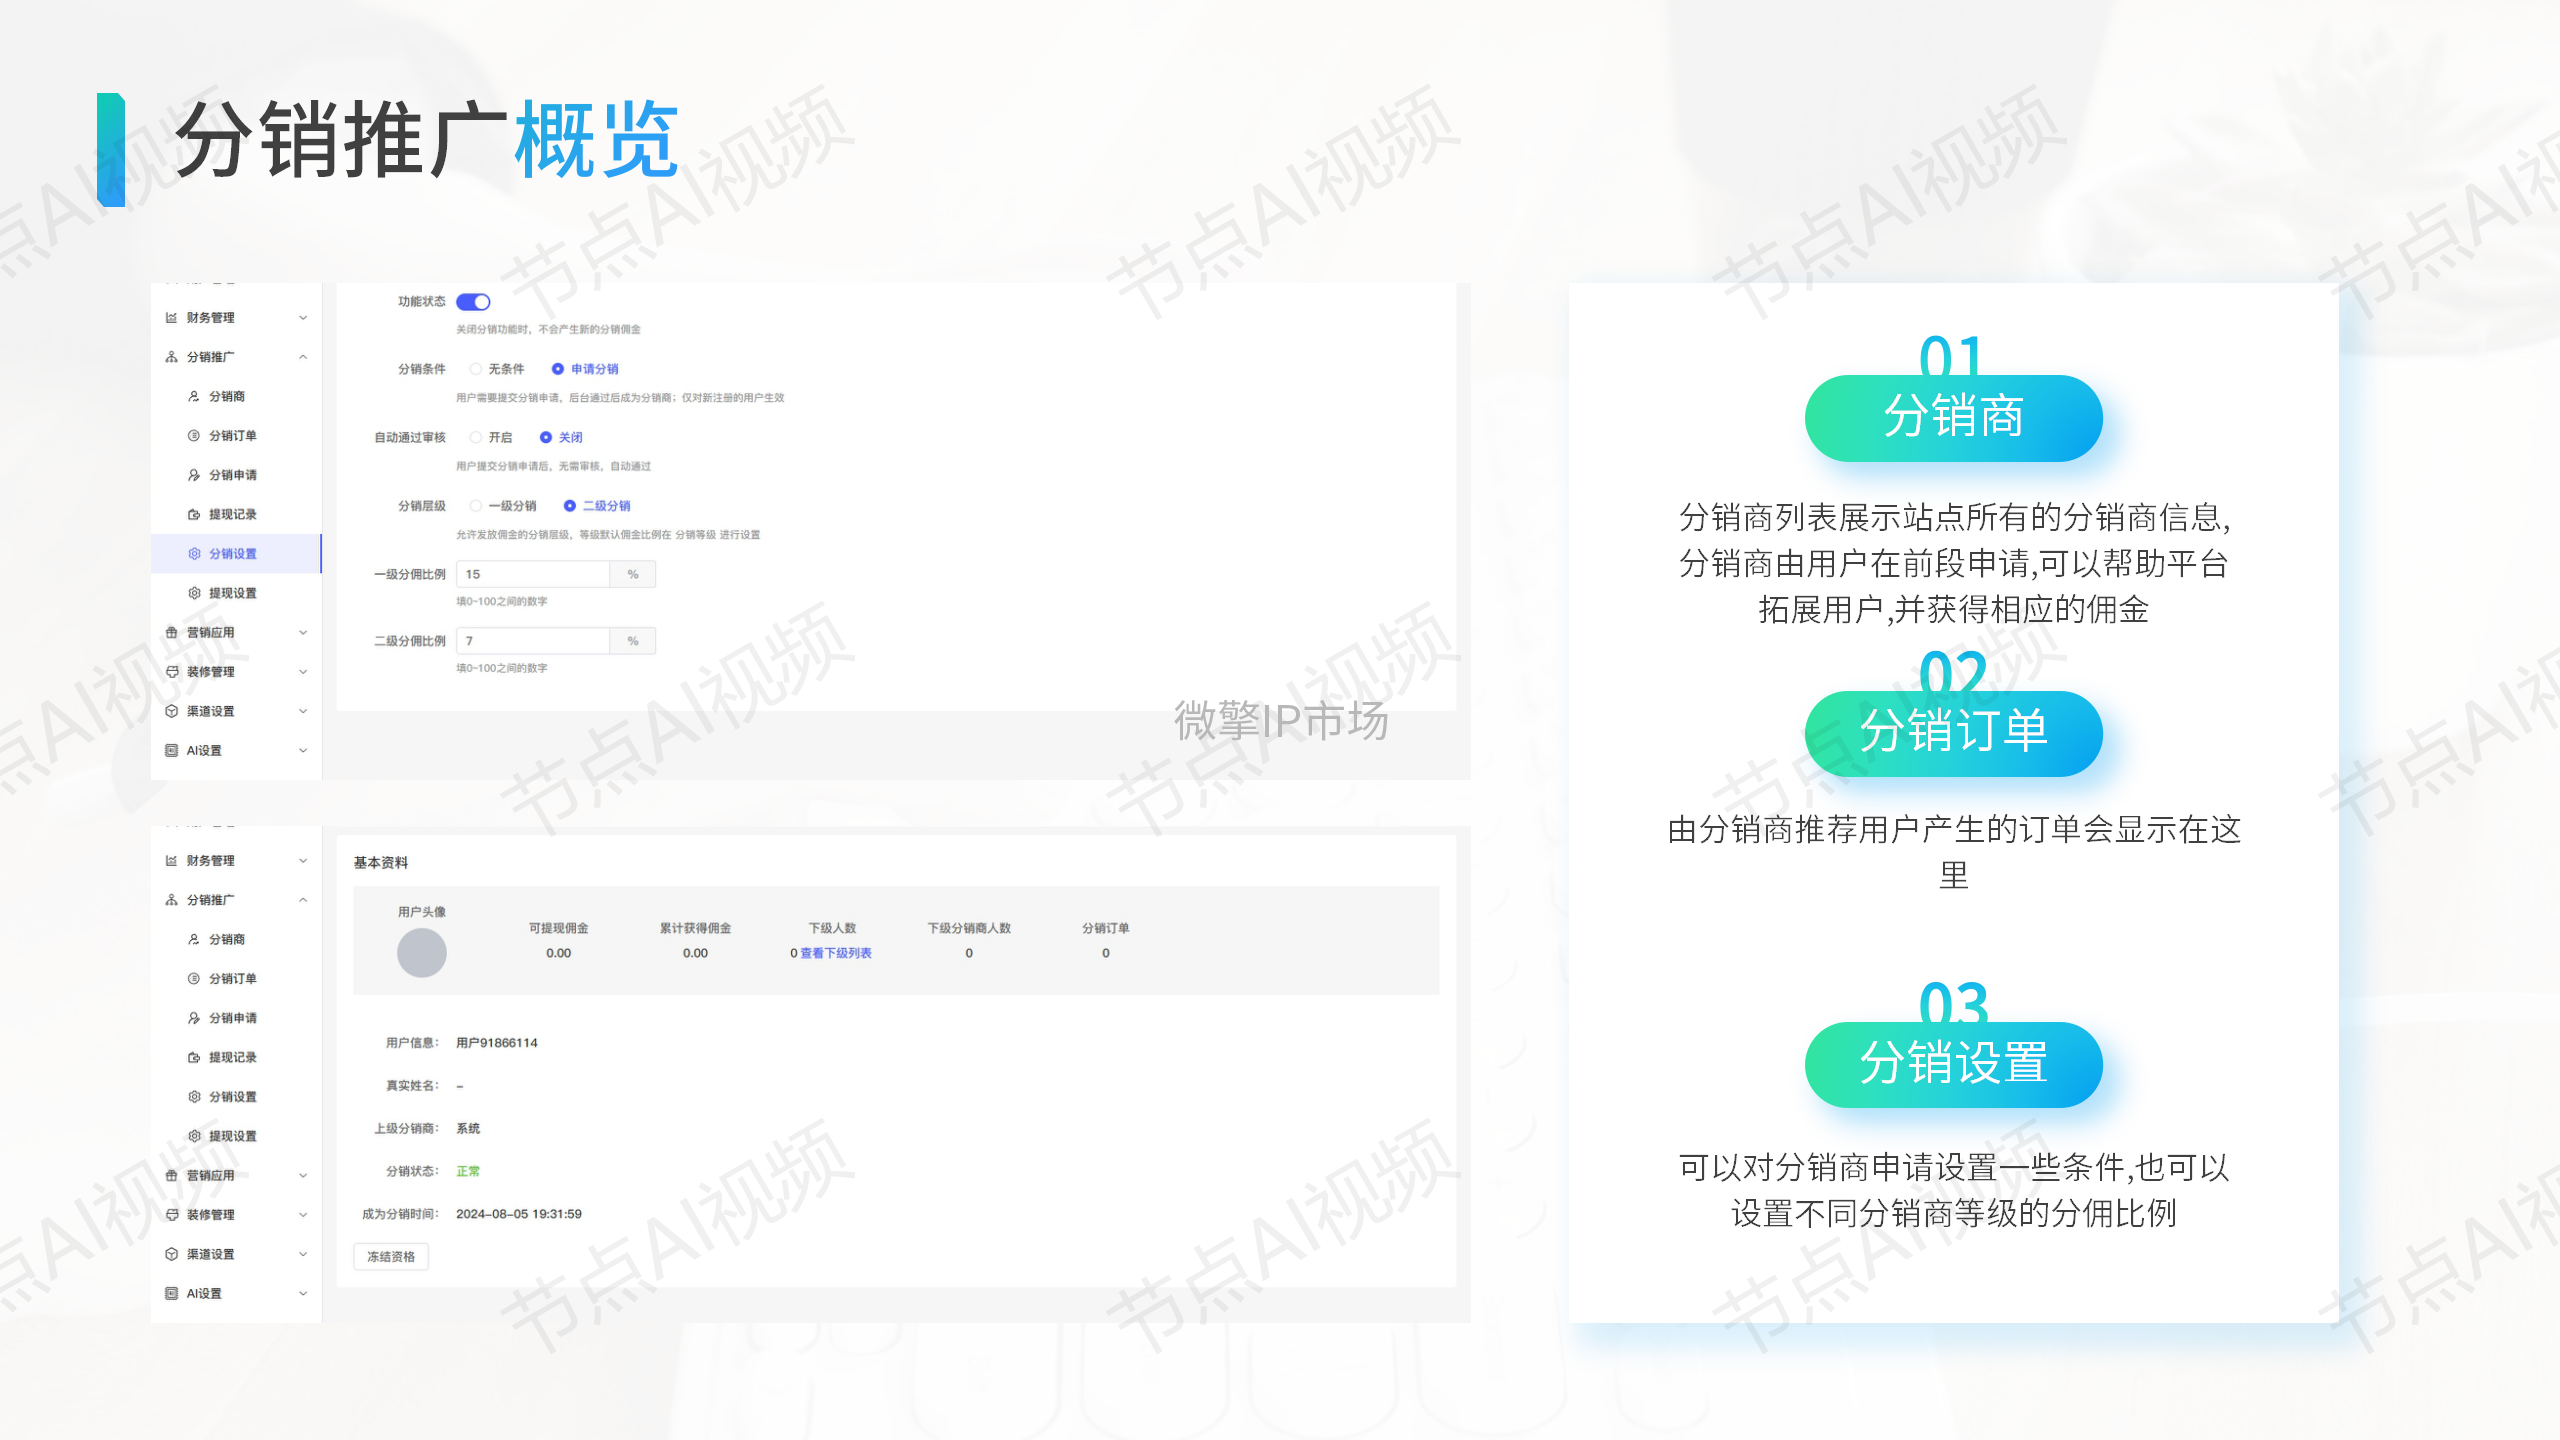The width and height of the screenshot is (2560, 1440).
Task: Click 渠道设置 cube icon in settings-form screenshot
Action: pyautogui.click(x=171, y=711)
